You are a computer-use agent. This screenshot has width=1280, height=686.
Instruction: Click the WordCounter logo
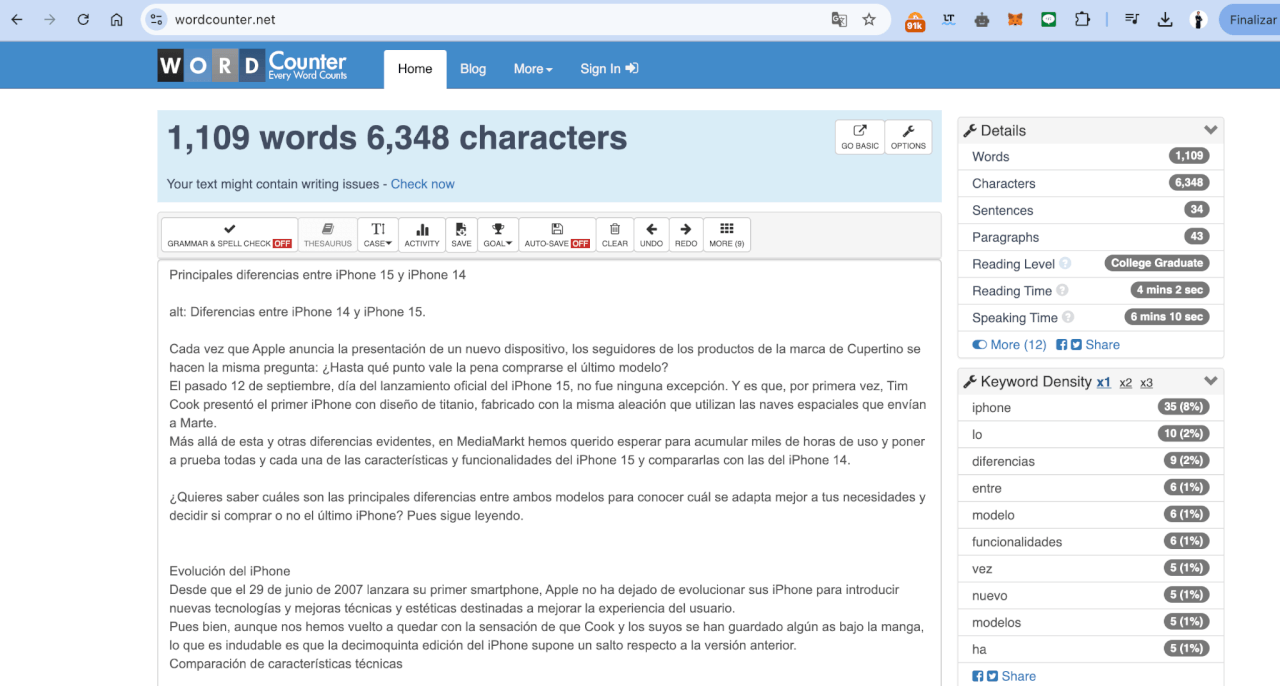[252, 66]
